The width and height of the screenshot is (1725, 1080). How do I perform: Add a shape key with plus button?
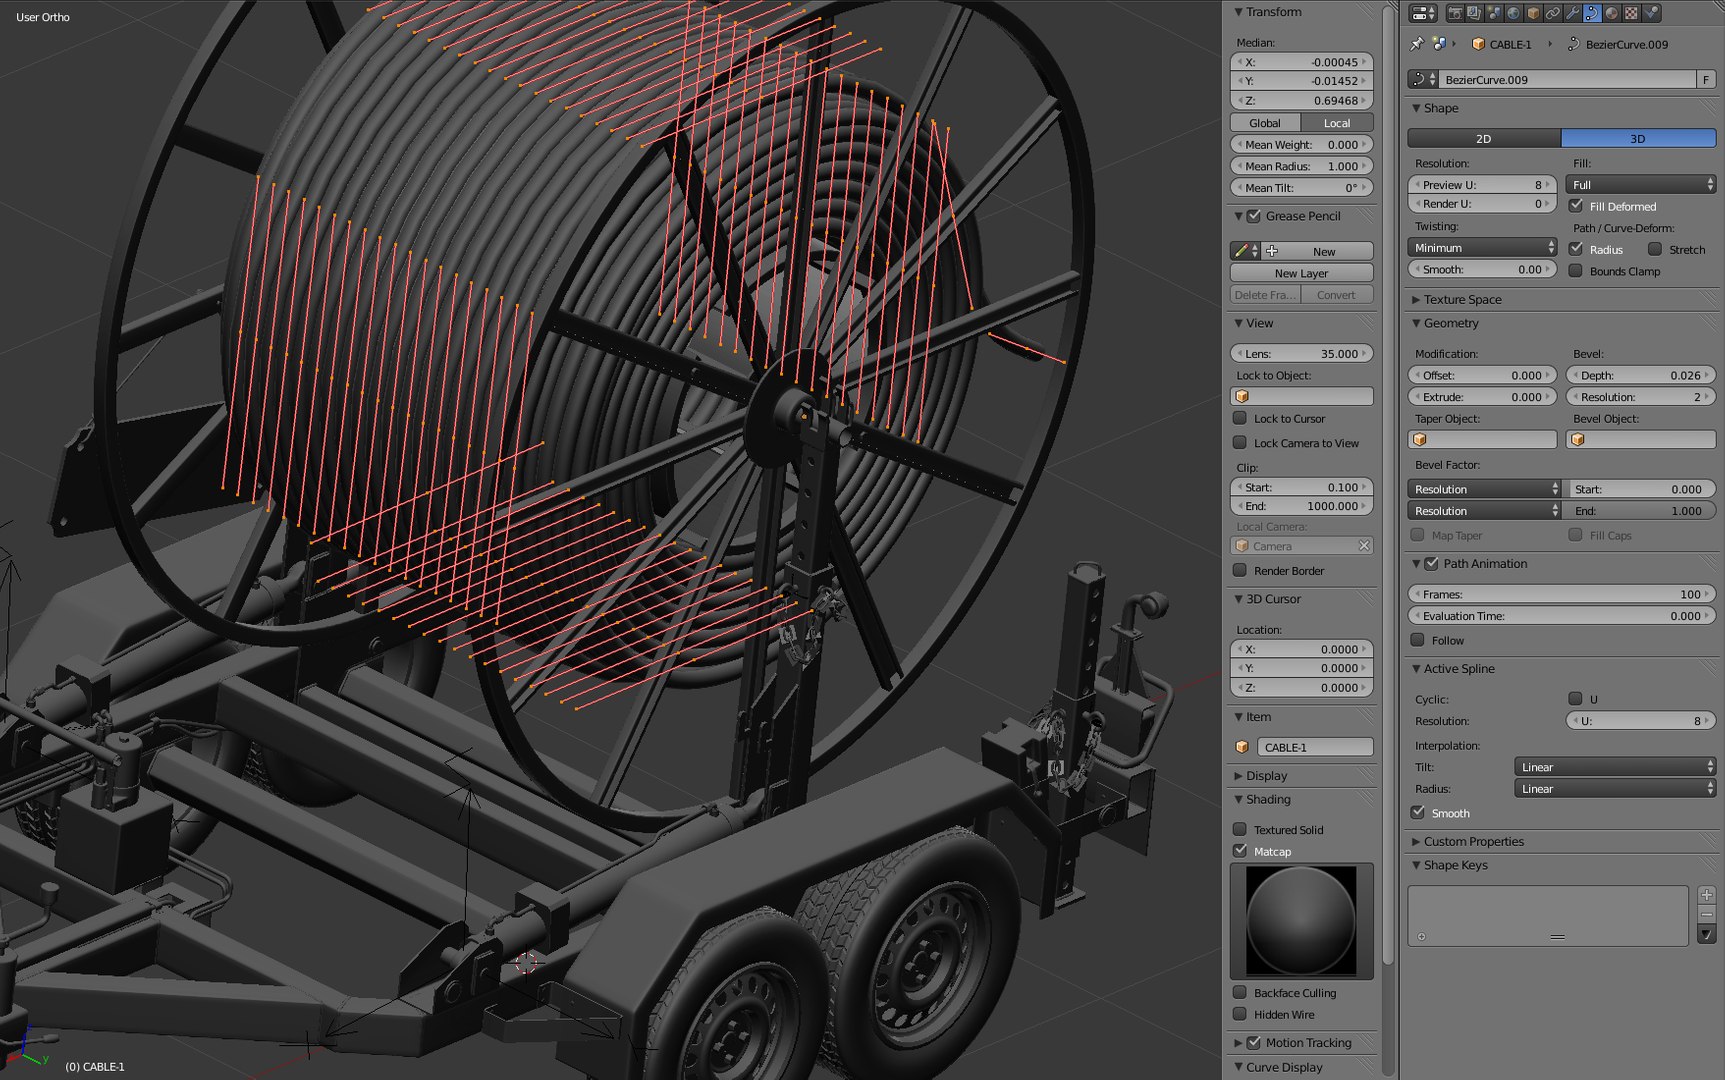[1706, 895]
